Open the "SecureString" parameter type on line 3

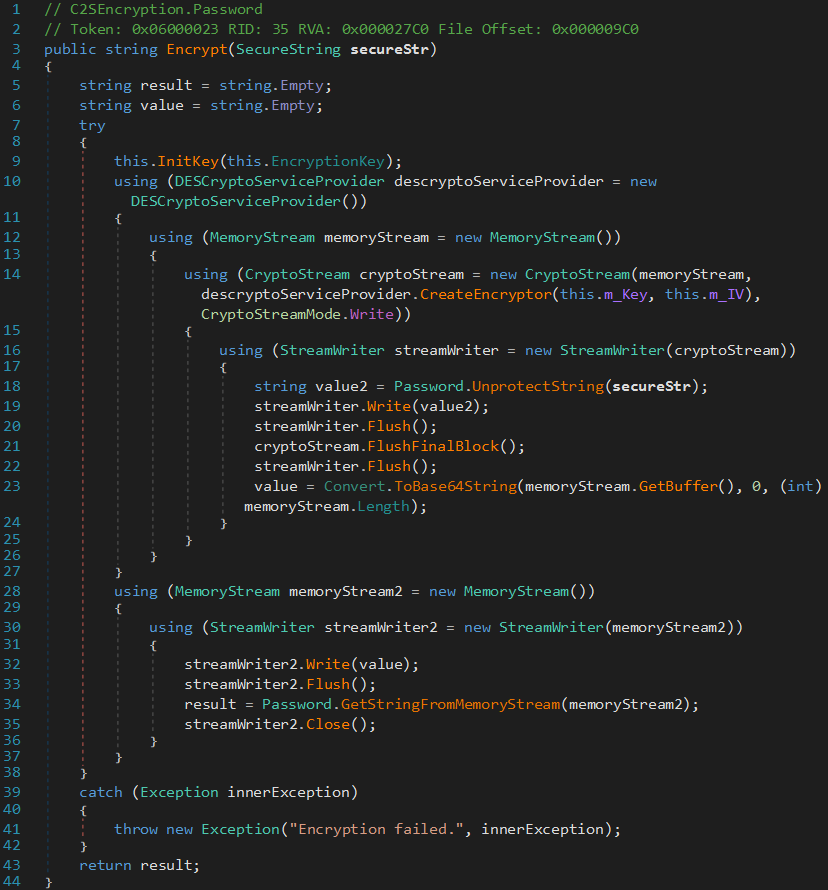click(288, 49)
